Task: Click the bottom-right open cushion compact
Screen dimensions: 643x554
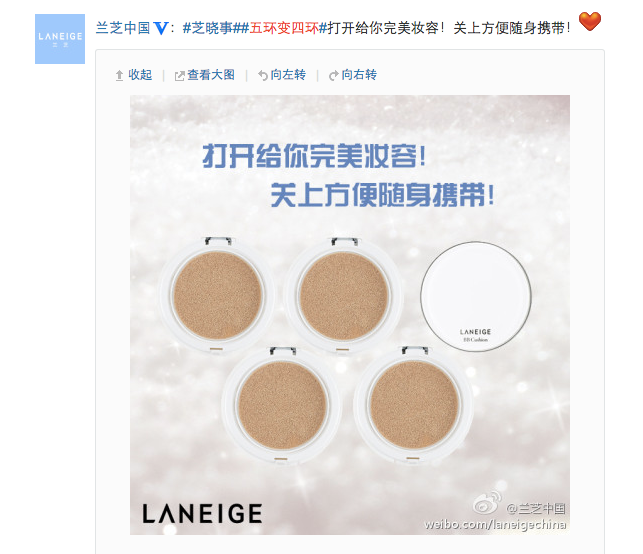Action: (413, 405)
